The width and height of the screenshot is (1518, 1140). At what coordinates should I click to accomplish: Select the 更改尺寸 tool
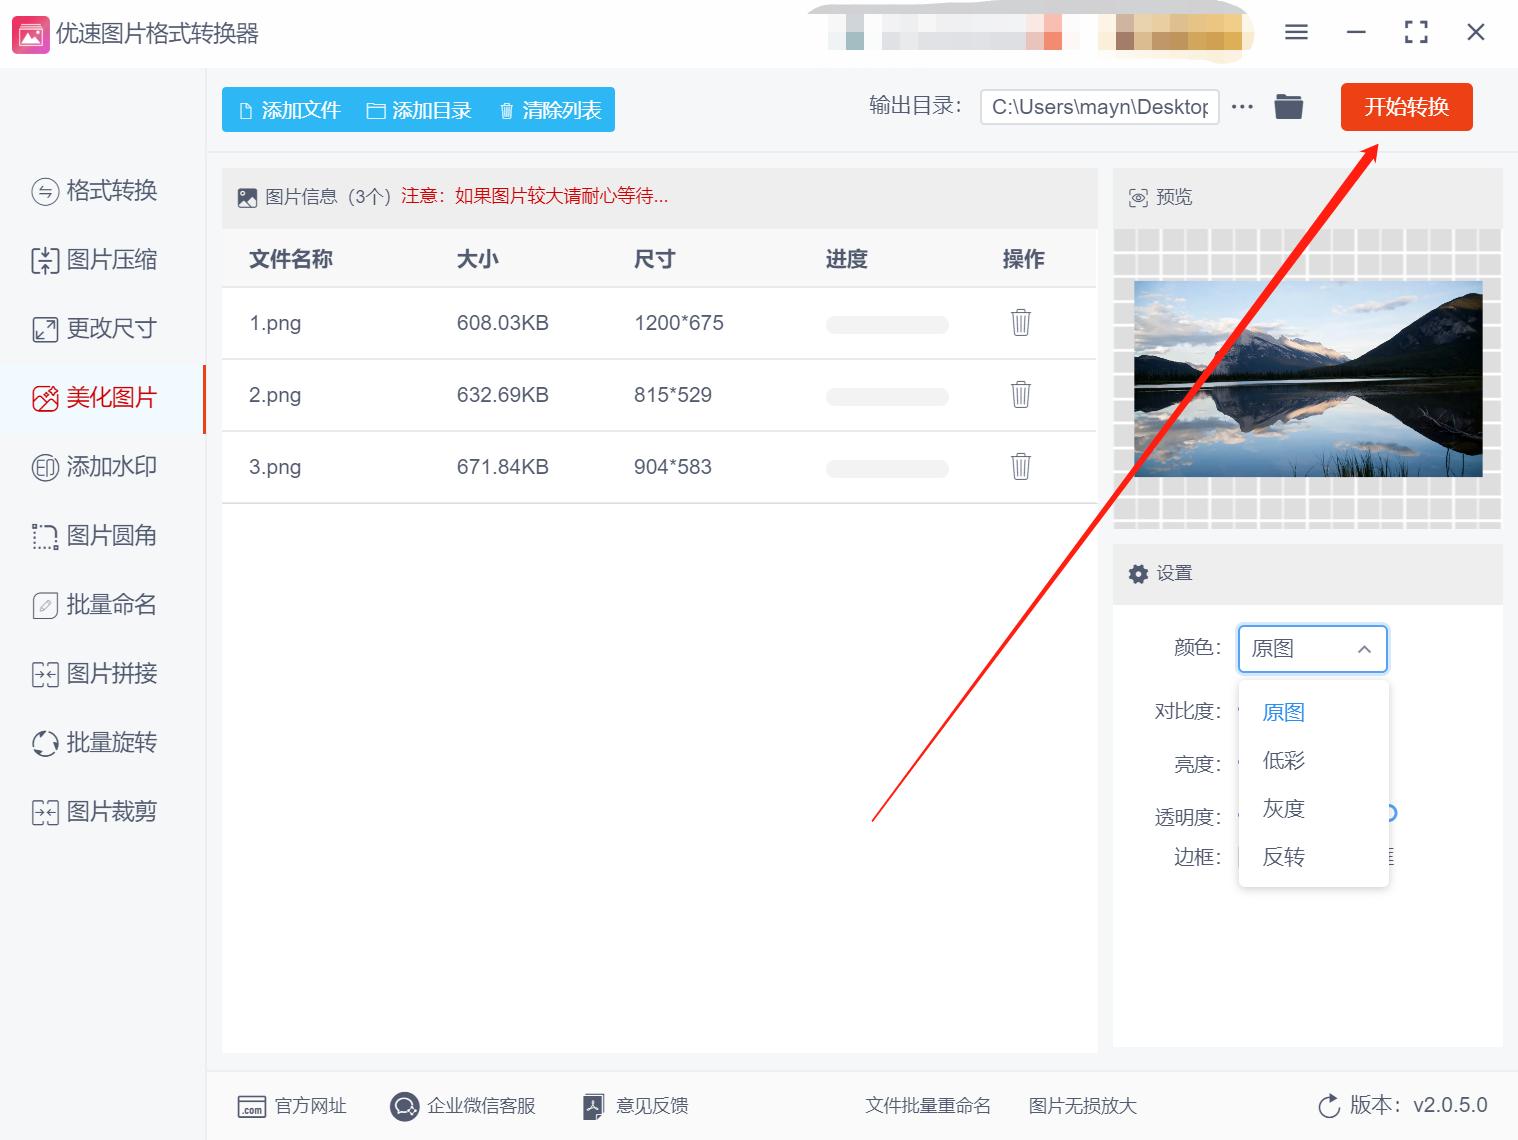(x=100, y=328)
